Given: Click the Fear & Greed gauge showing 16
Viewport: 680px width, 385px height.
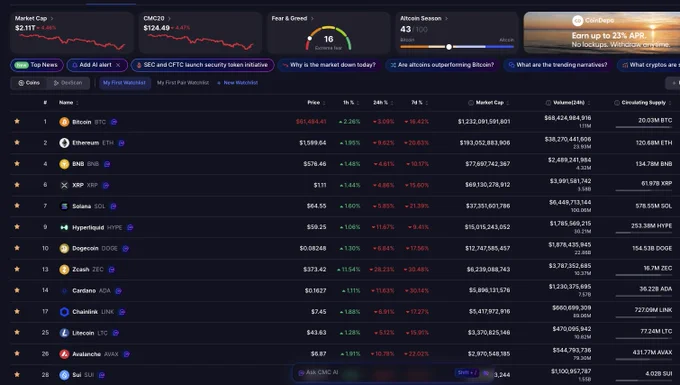Looking at the screenshot, I should [x=328, y=38].
